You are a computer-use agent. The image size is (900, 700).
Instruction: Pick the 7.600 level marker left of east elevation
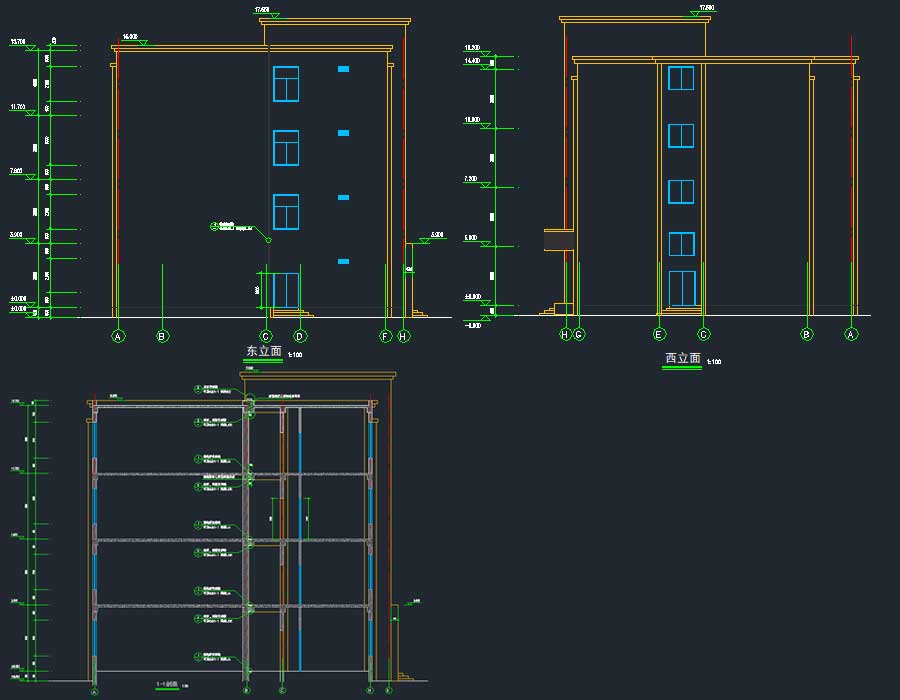[17, 172]
